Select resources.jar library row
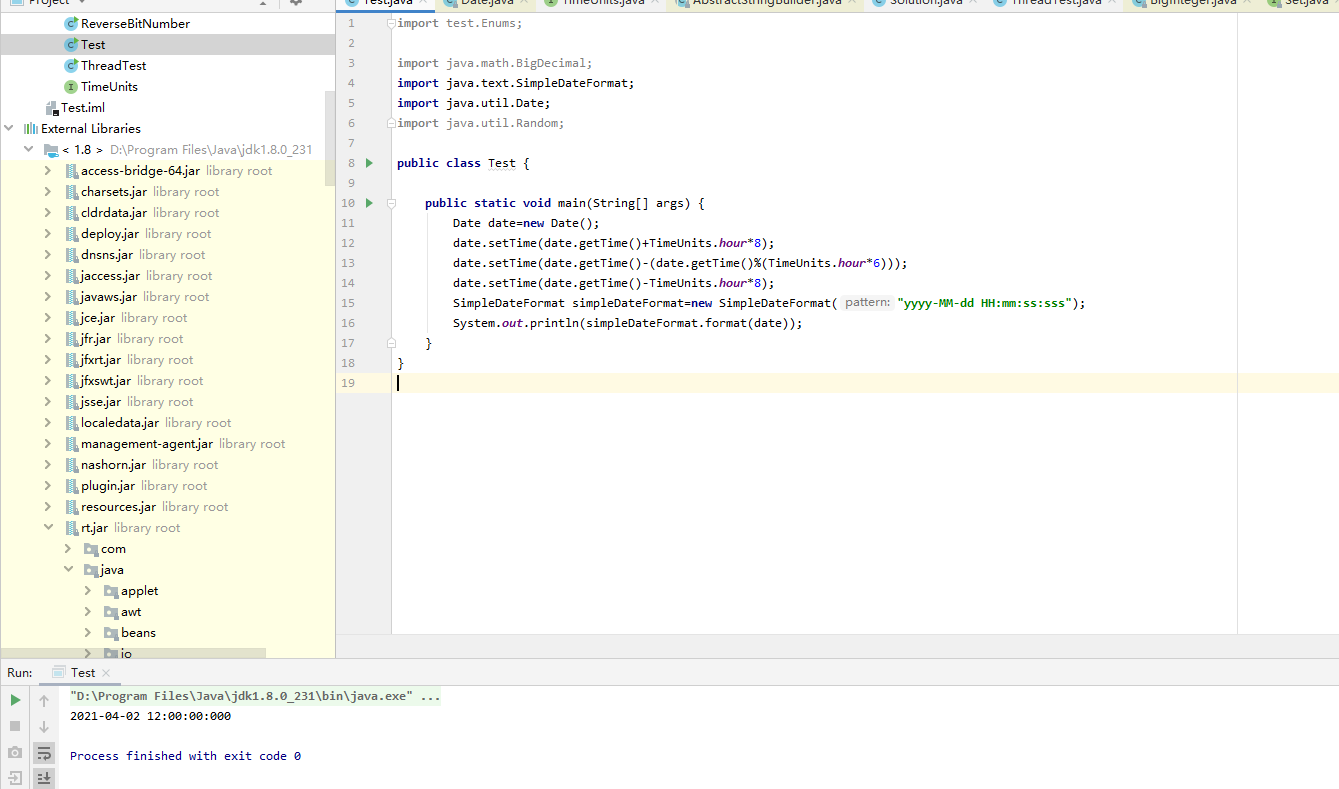1339x789 pixels. (168, 507)
